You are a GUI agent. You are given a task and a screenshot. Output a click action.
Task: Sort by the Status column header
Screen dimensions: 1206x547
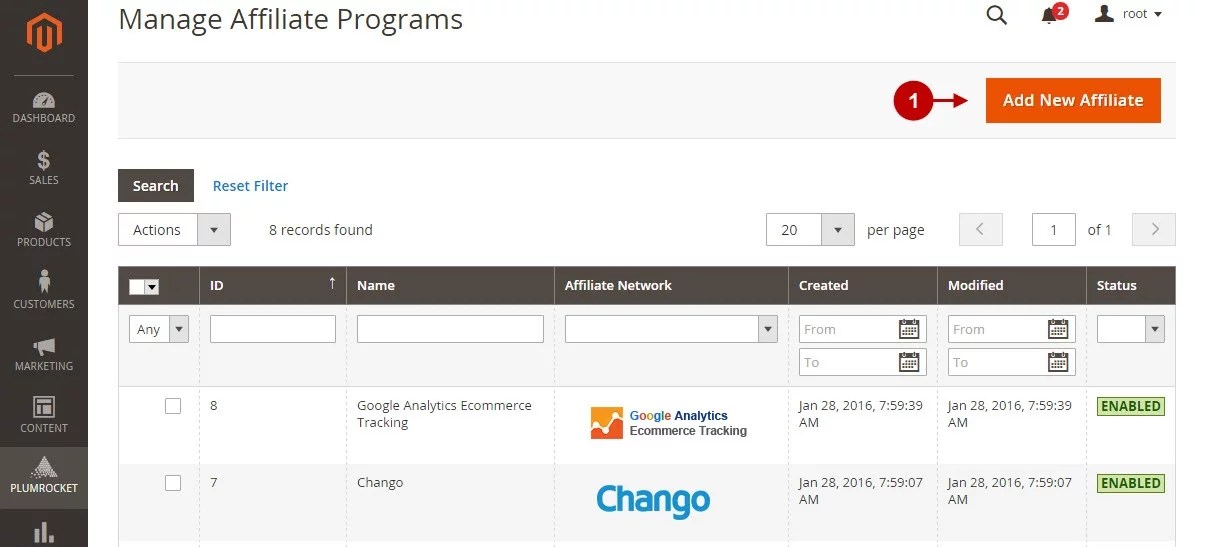pos(1116,285)
